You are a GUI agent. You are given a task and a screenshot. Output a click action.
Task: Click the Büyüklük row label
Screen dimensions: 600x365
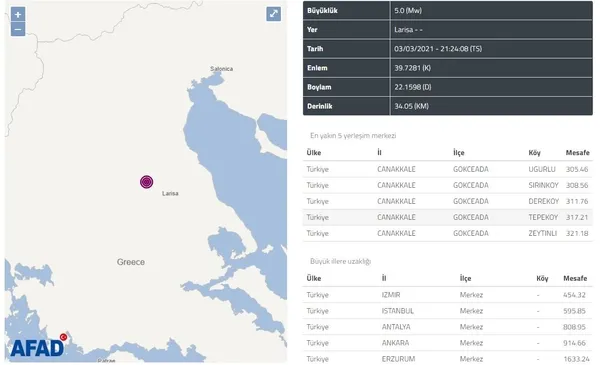pyautogui.click(x=322, y=11)
